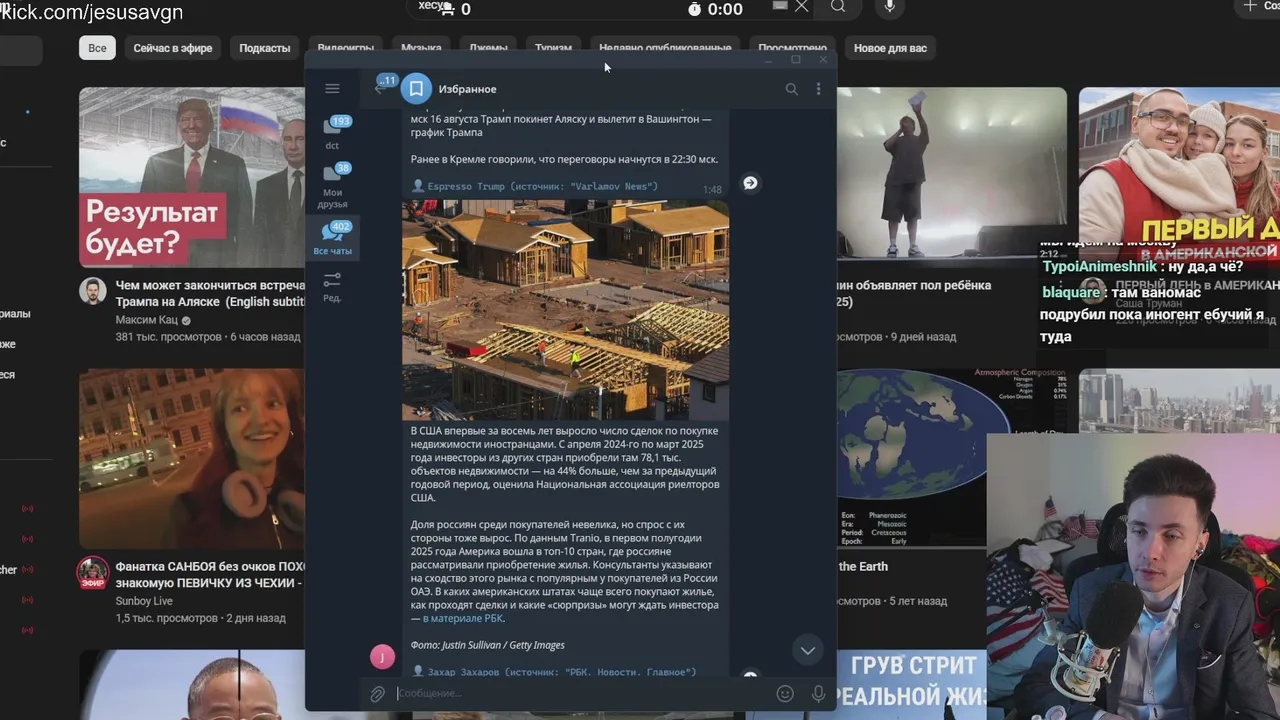Click forwarded author Espresso Trump label
Viewport: 1280px width, 720px height.
[x=542, y=187]
